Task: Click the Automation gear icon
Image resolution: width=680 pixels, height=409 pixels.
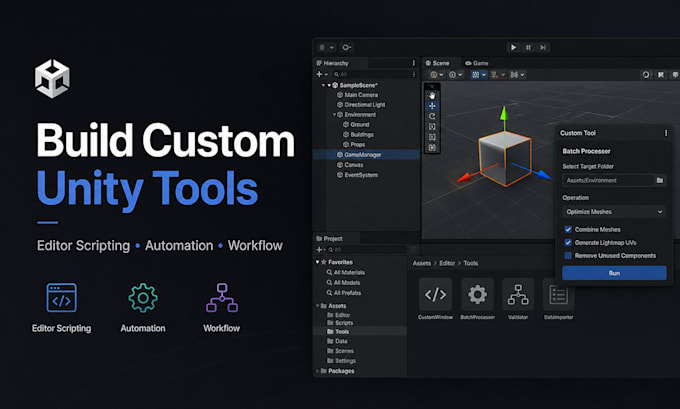Action: tap(143, 298)
